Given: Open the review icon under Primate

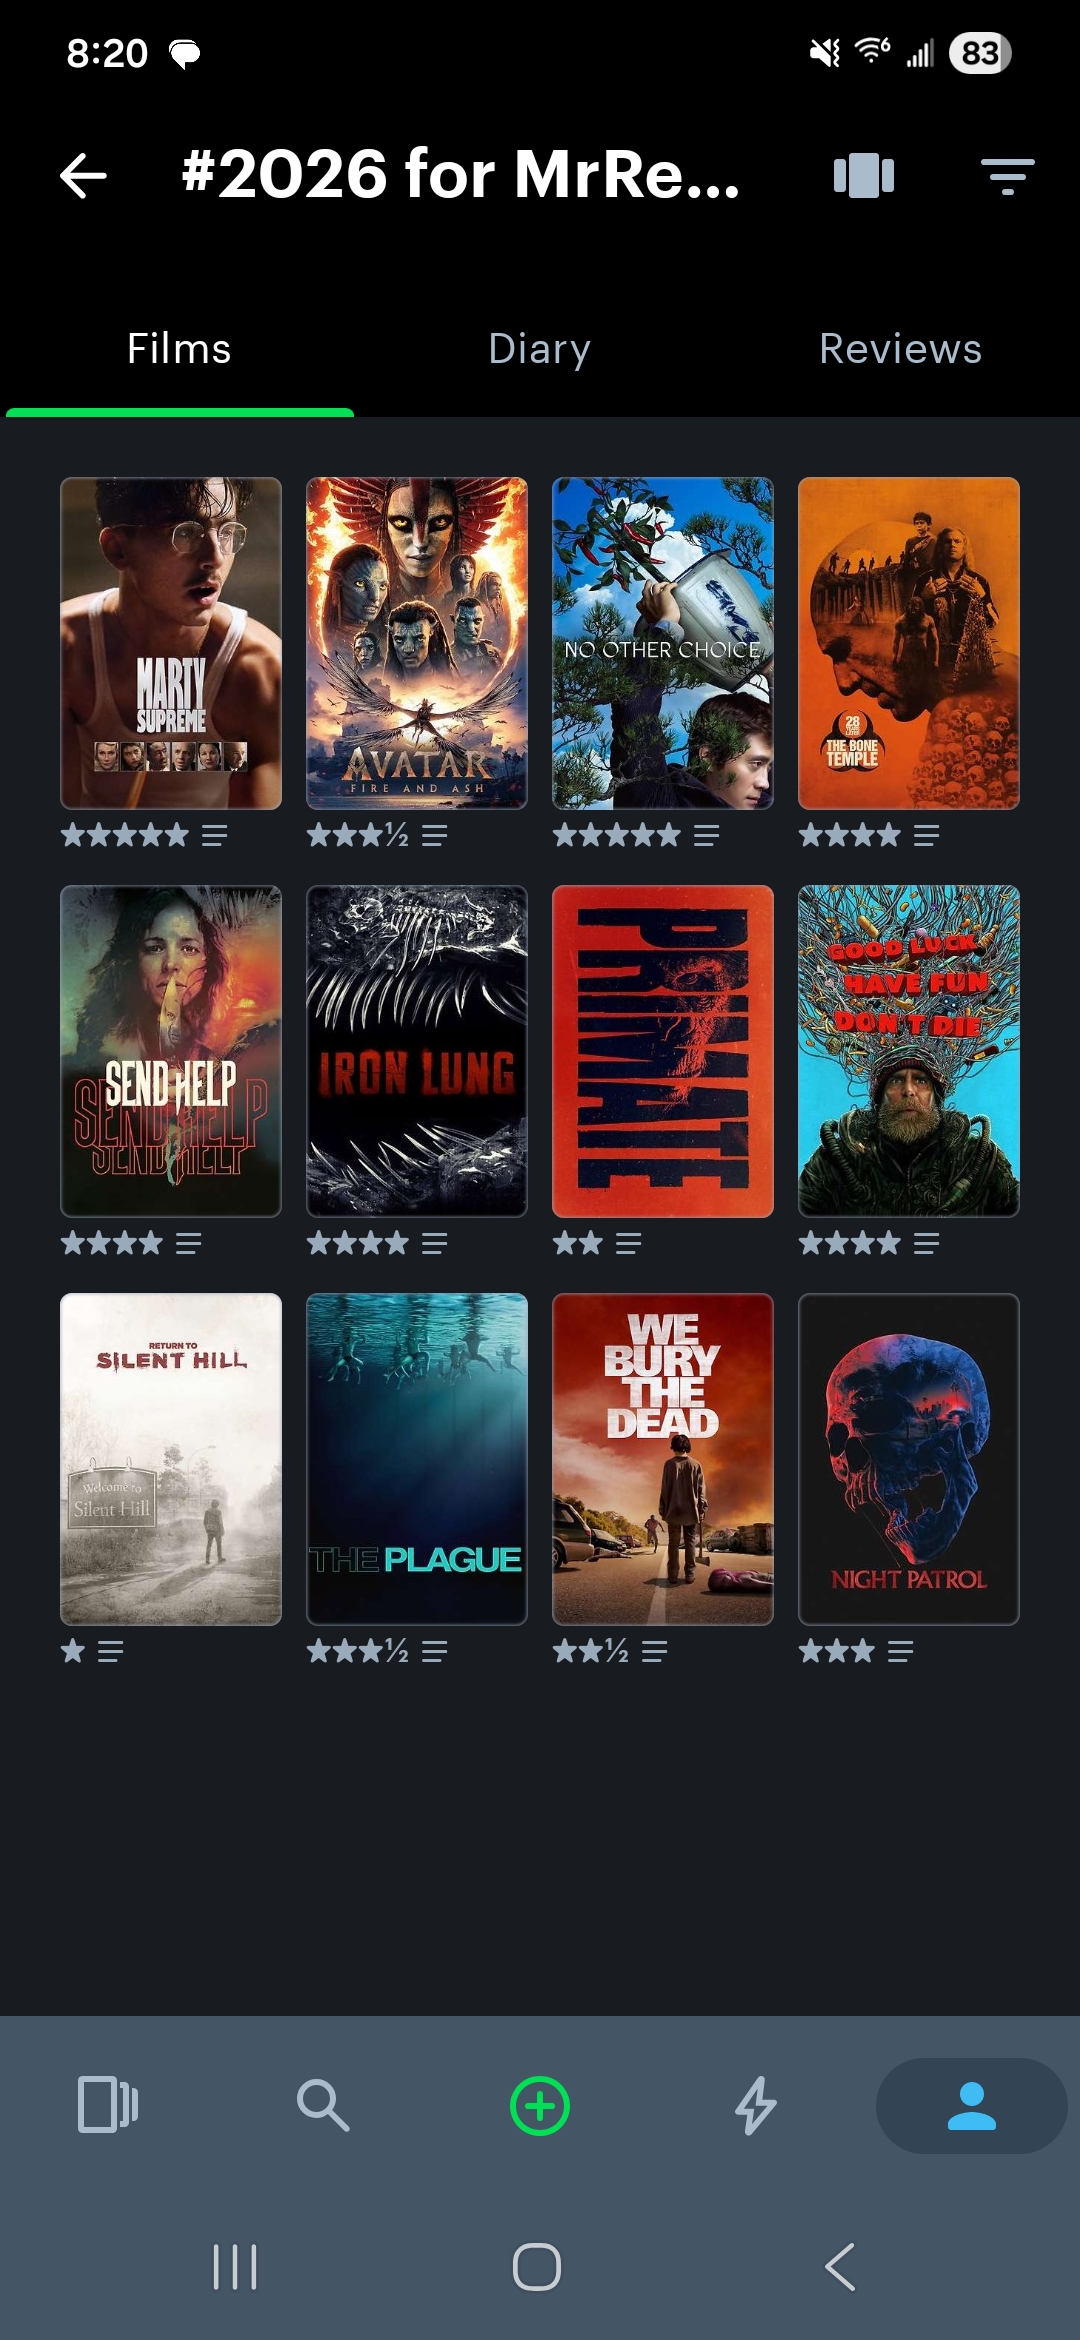Looking at the screenshot, I should [628, 1243].
